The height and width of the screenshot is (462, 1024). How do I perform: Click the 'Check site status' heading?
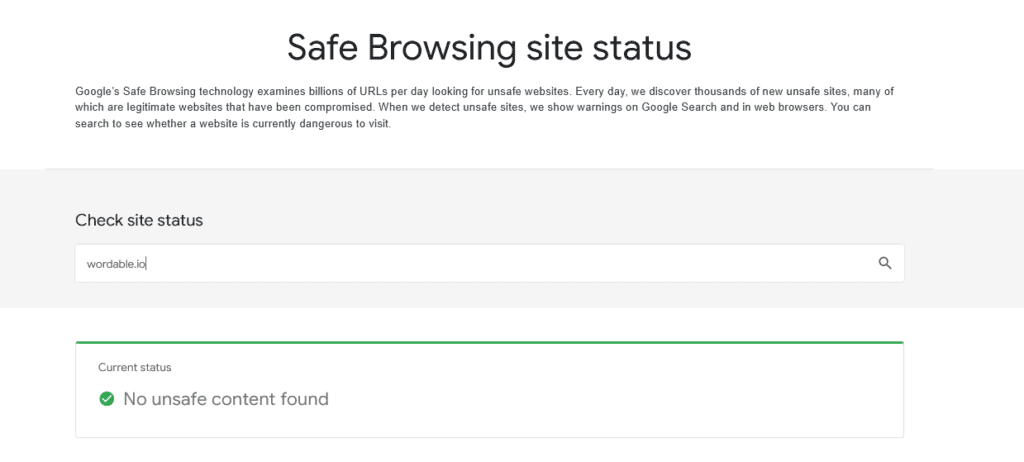pos(139,220)
